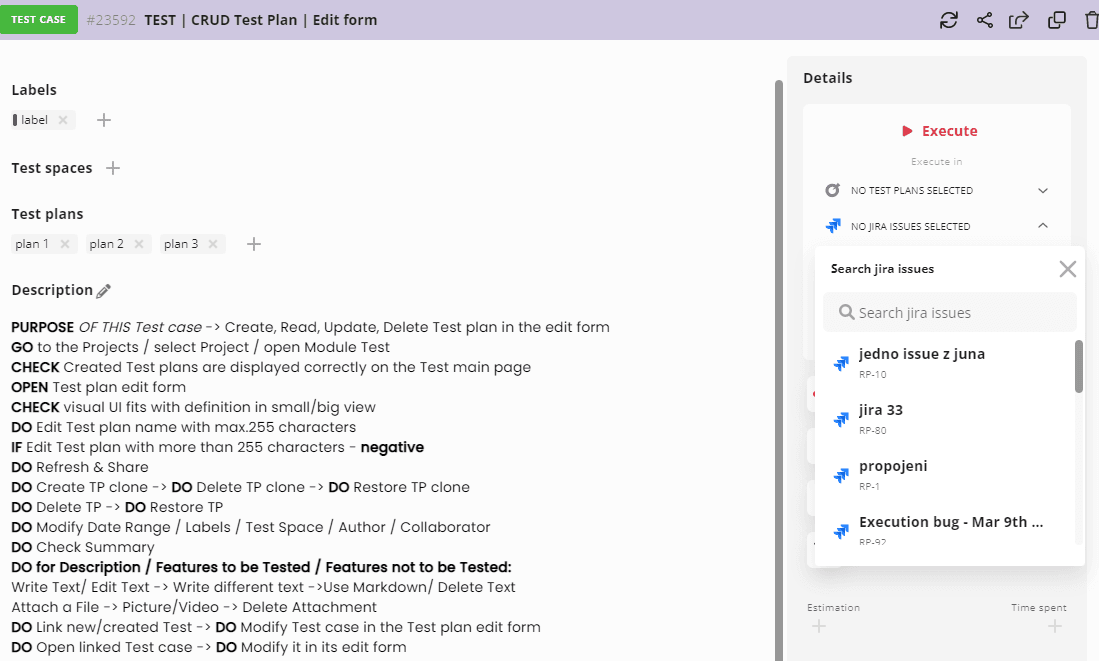Click 'DO Refresh & Share' line
Screen dimensions: 1099x661
coord(80,467)
